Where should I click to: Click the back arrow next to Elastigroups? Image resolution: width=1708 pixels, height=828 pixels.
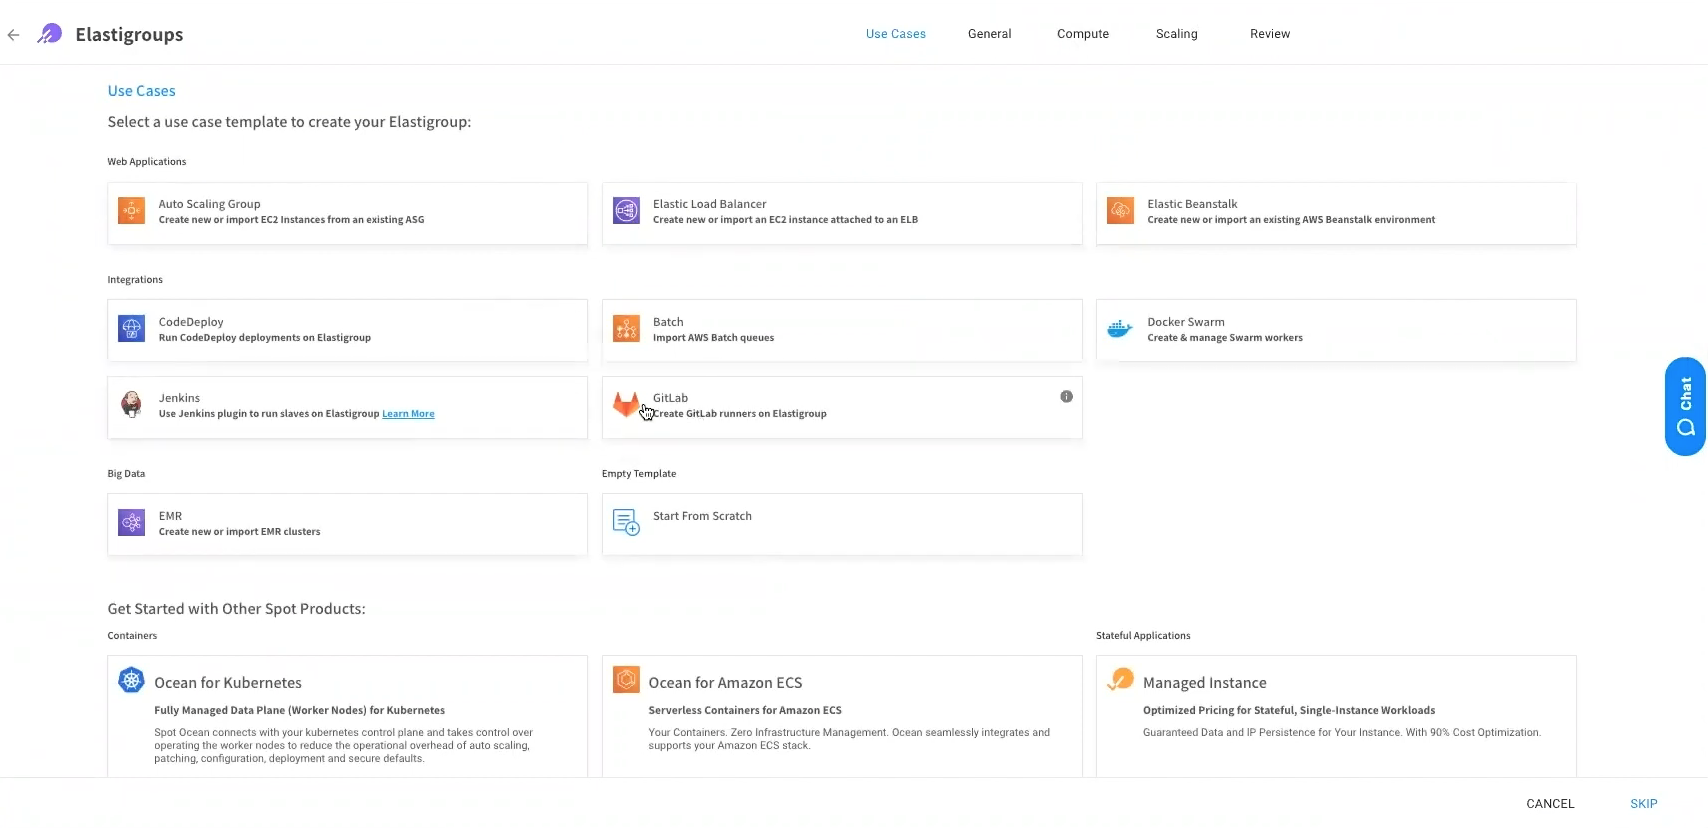point(13,35)
